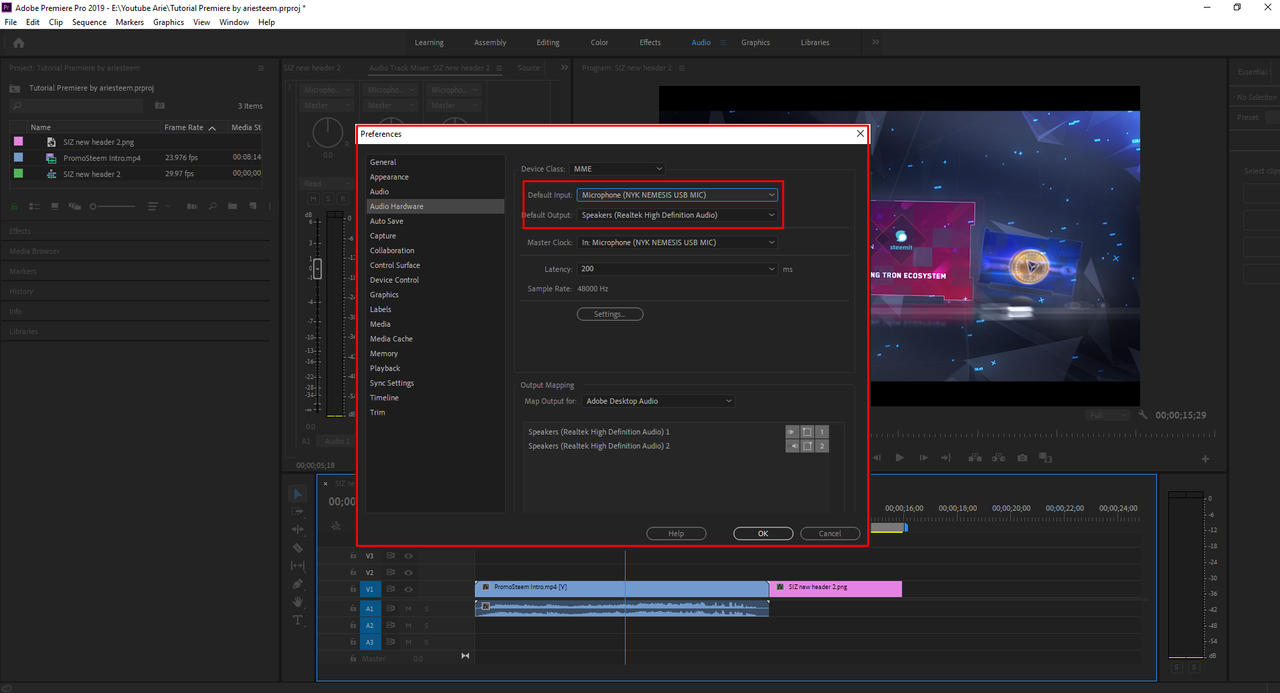Click the mixer volume fader handle
This screenshot has width=1280, height=693.
tap(317, 268)
